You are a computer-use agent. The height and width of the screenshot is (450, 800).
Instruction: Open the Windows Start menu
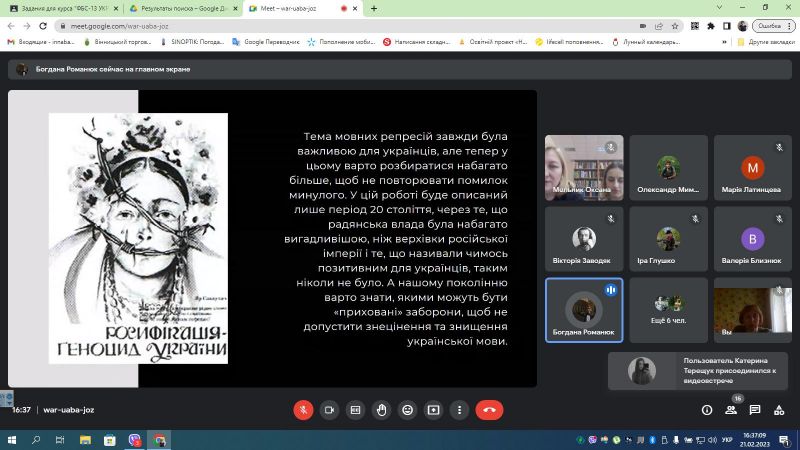click(x=12, y=440)
